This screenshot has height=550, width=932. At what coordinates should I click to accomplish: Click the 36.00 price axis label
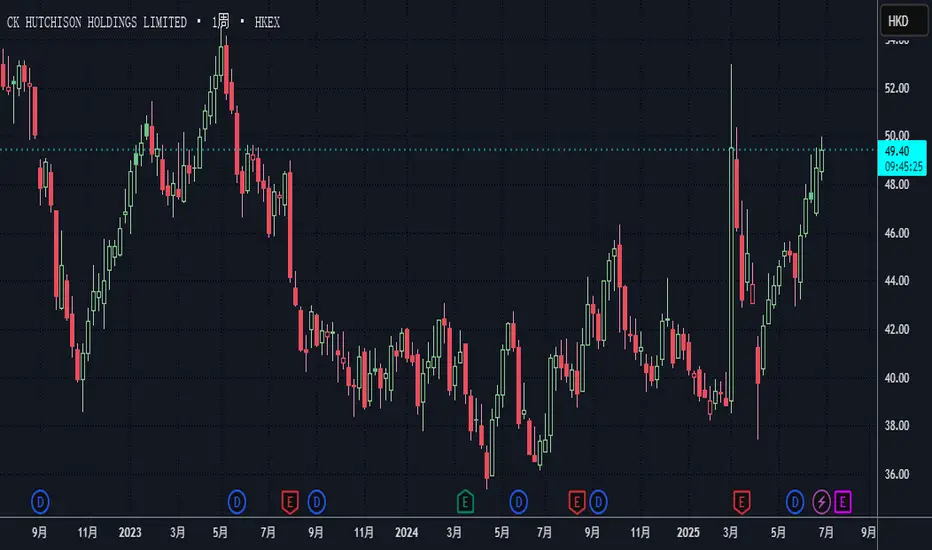pyautogui.click(x=896, y=474)
